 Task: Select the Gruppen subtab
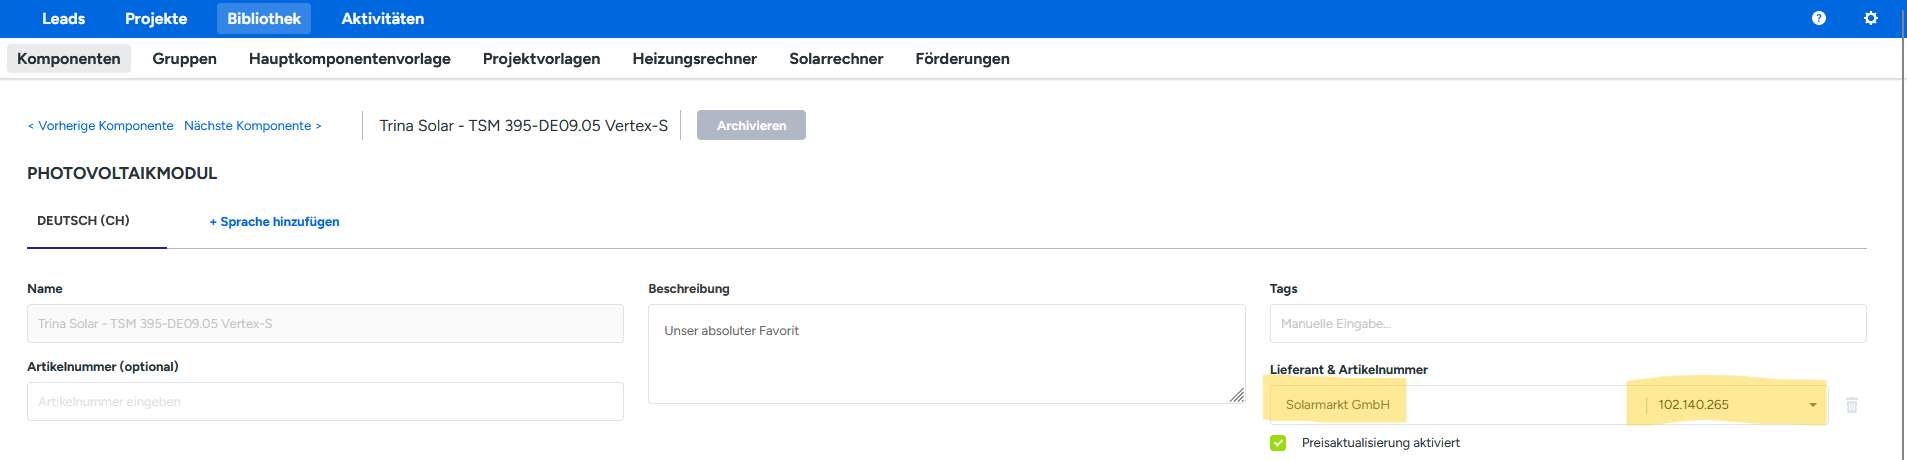point(184,59)
